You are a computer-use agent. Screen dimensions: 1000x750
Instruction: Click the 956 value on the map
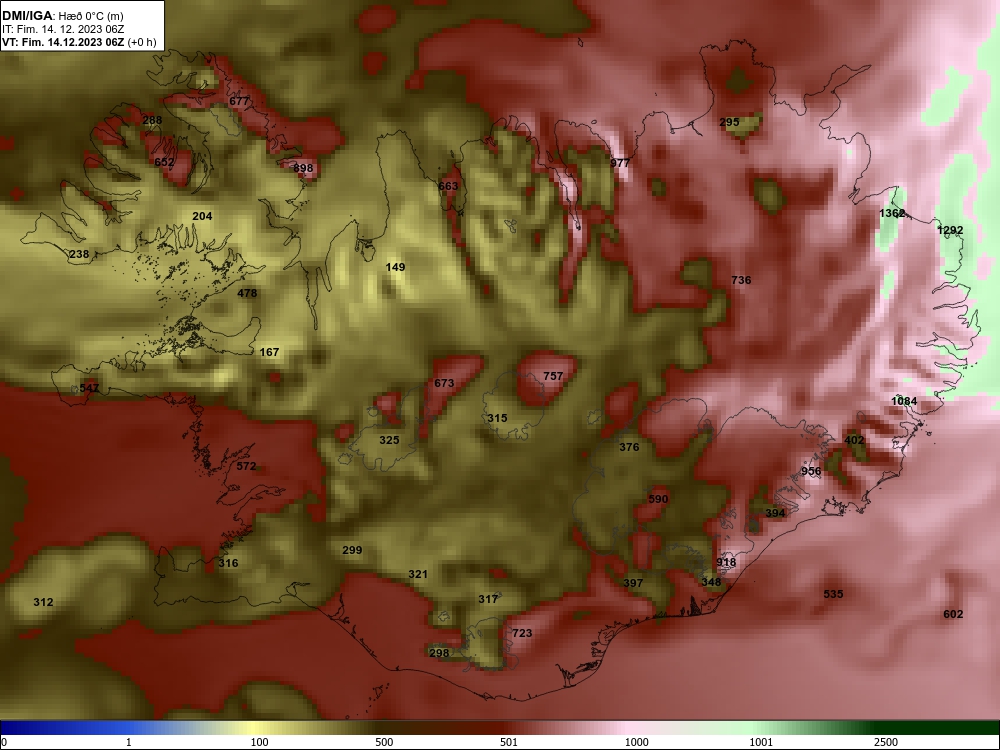pyautogui.click(x=811, y=471)
